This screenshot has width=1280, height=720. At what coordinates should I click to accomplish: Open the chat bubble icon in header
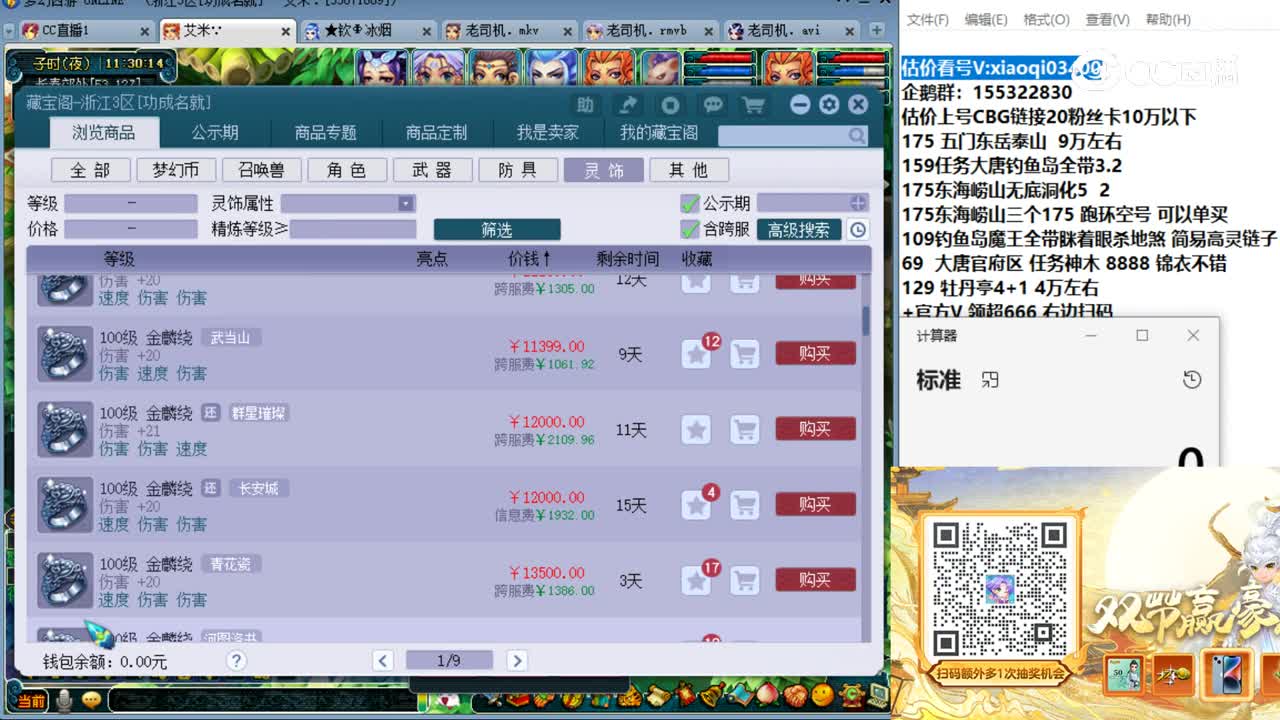click(x=713, y=105)
